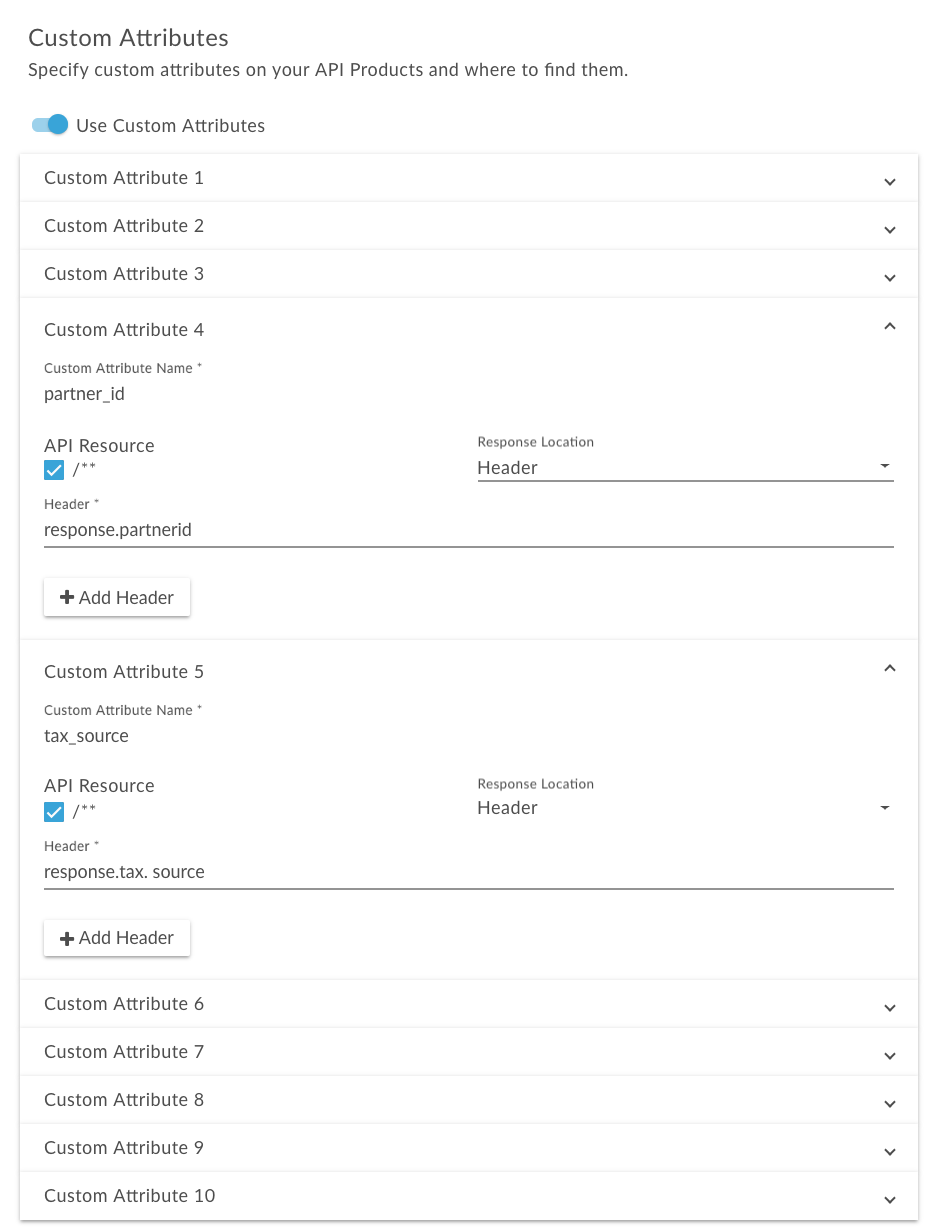
Task: Collapse Custom Attribute 5 using the up chevron
Action: pos(889,668)
